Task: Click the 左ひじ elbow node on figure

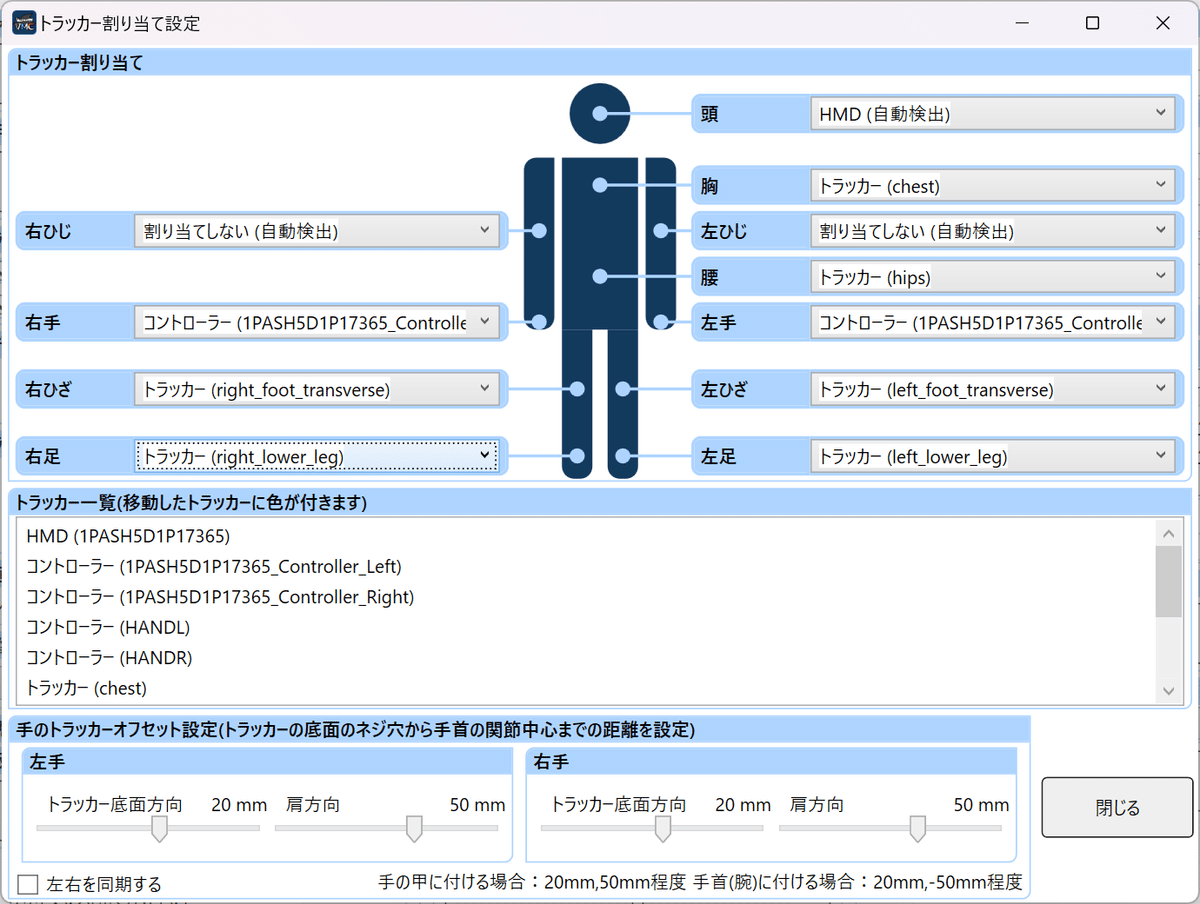Action: pos(661,231)
